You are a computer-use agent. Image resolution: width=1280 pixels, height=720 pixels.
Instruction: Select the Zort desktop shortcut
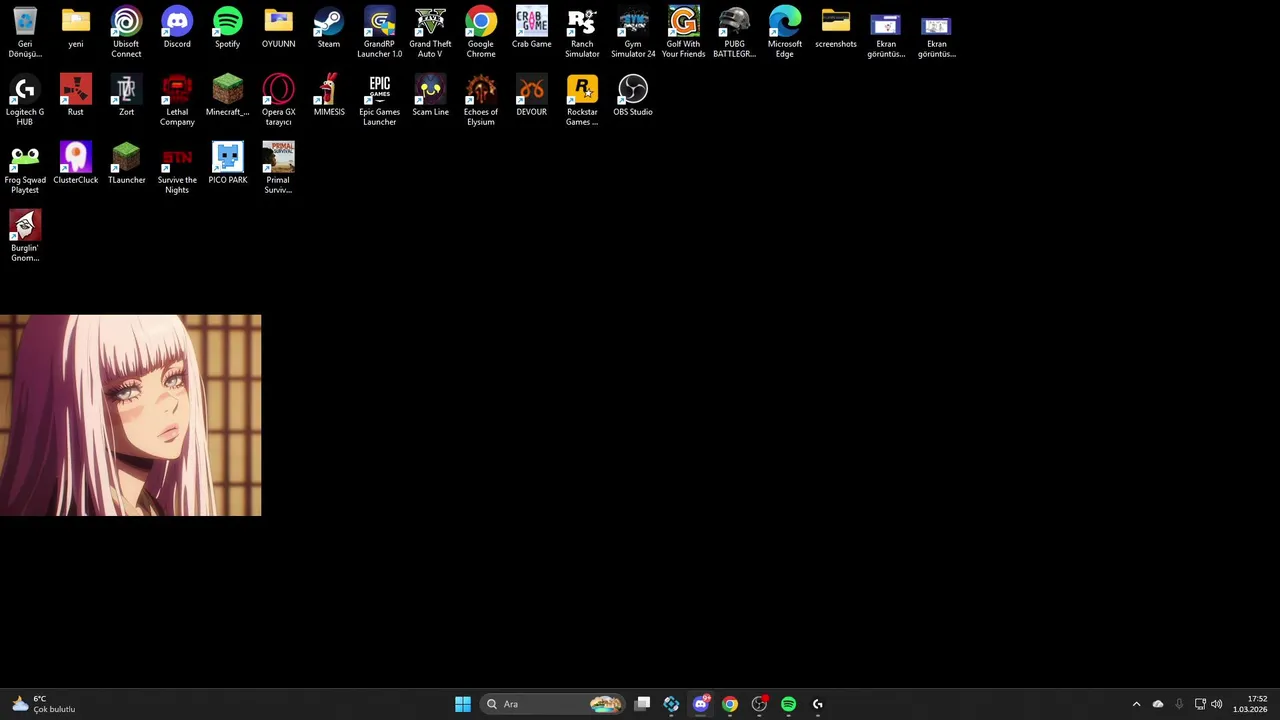pos(126,96)
